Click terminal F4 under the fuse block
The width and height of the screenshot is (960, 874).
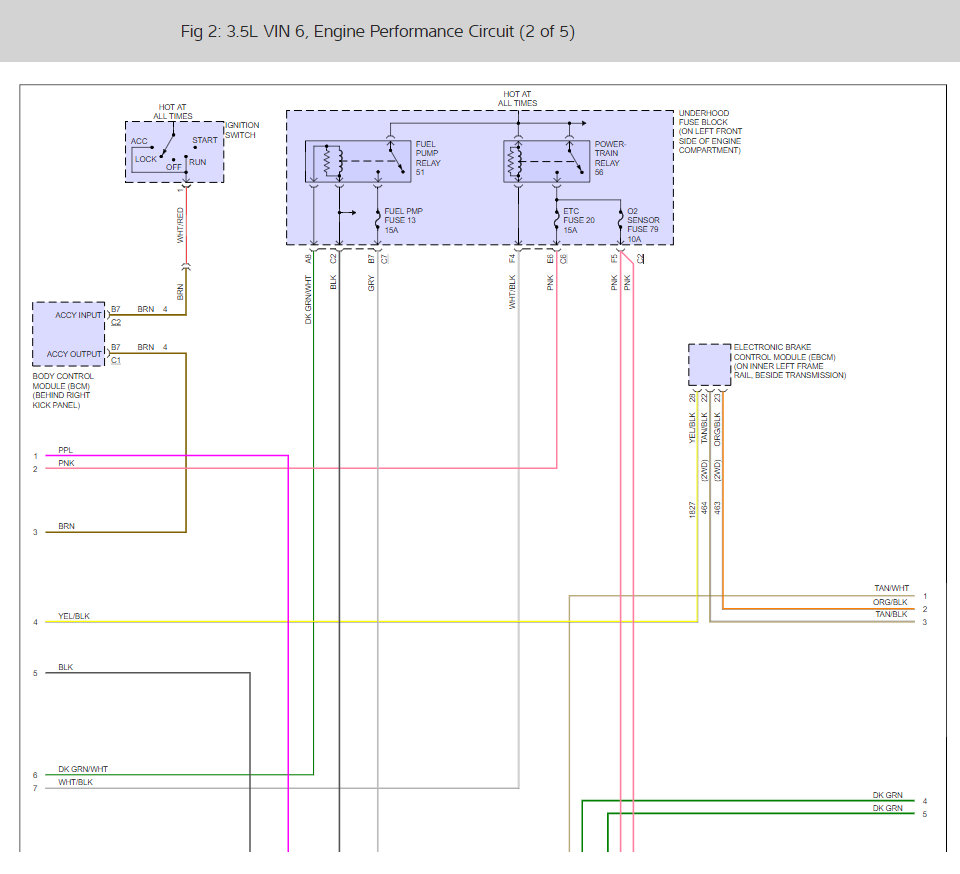(512, 259)
